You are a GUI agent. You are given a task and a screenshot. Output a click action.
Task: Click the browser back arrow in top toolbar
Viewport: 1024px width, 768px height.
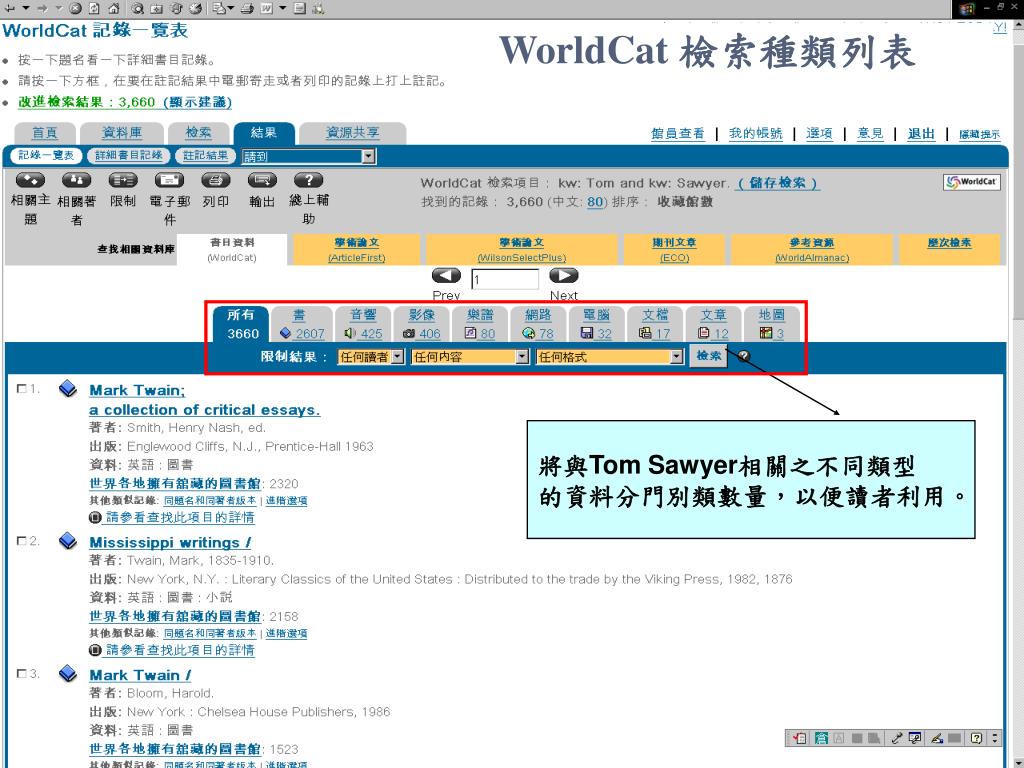[10, 8]
